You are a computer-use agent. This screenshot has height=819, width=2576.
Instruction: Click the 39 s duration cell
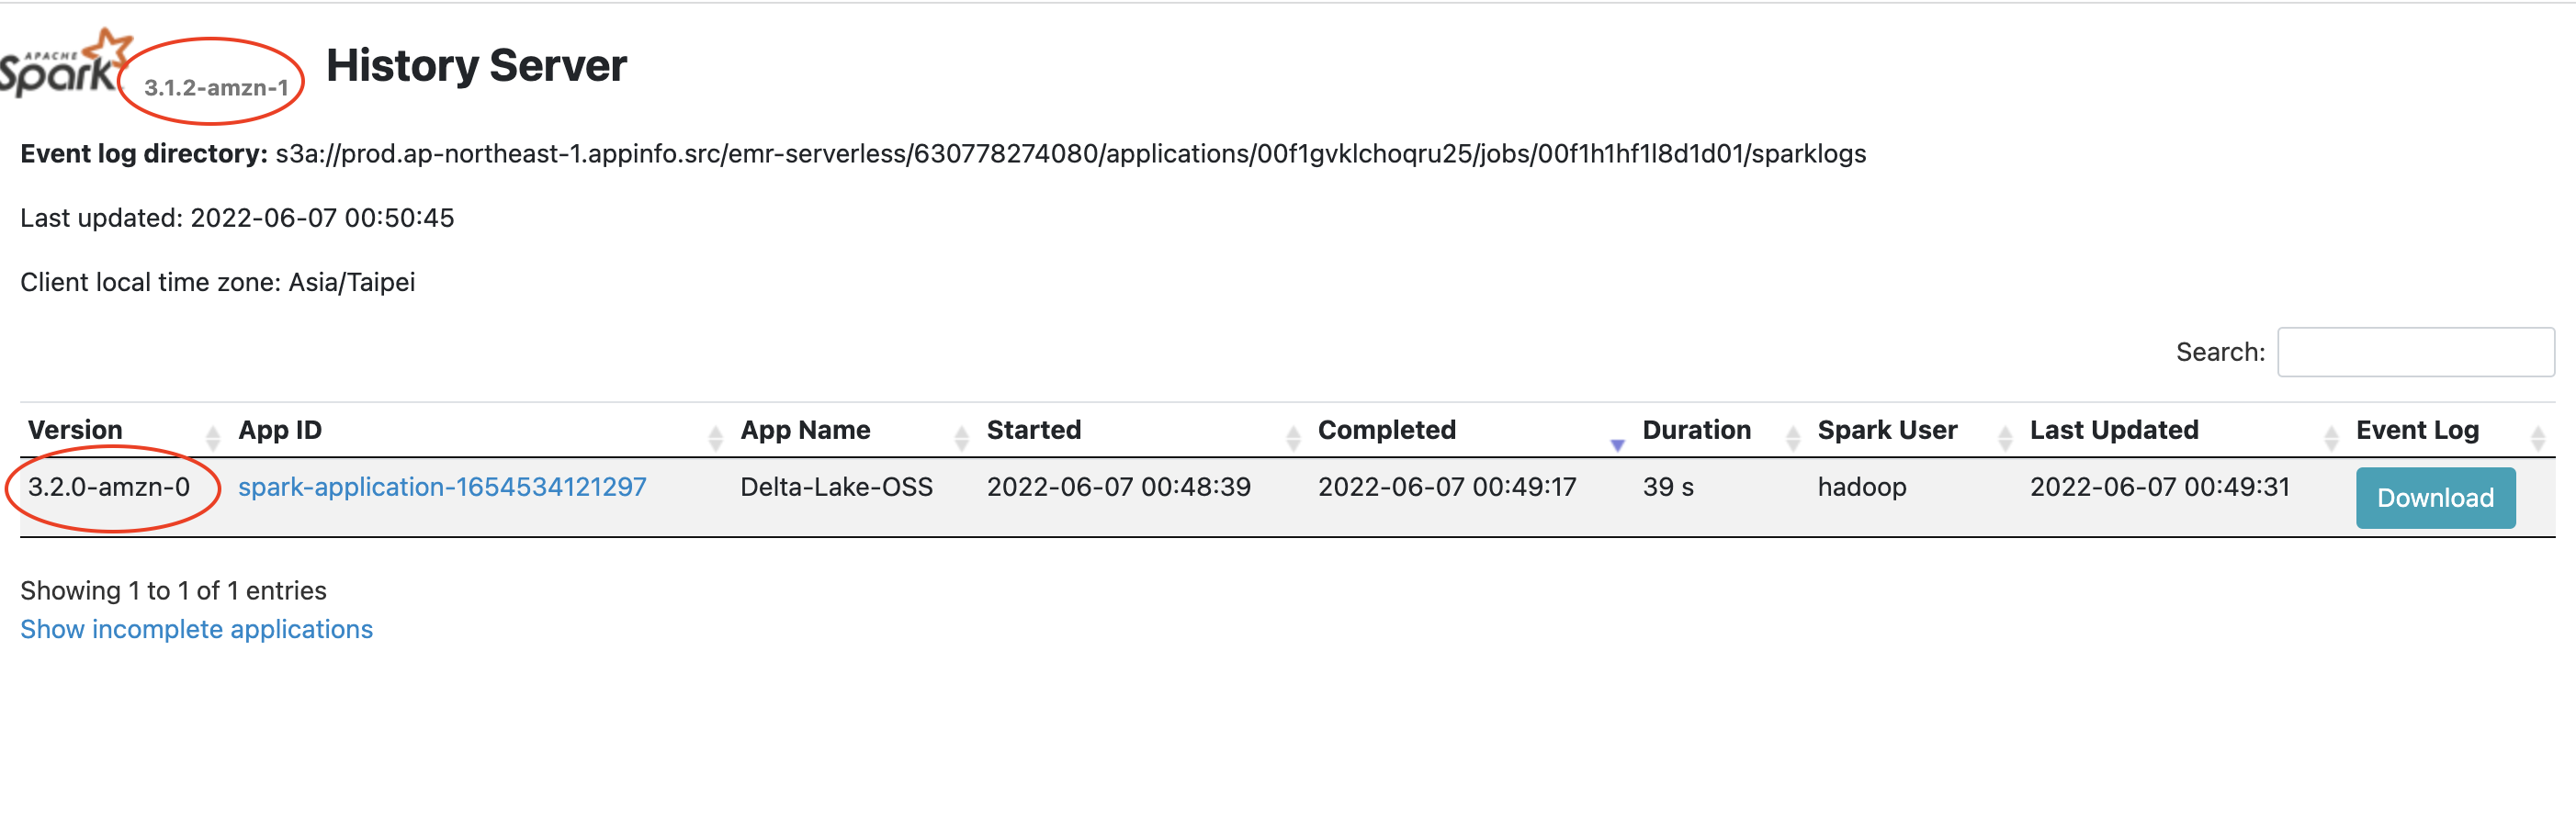tap(1667, 487)
